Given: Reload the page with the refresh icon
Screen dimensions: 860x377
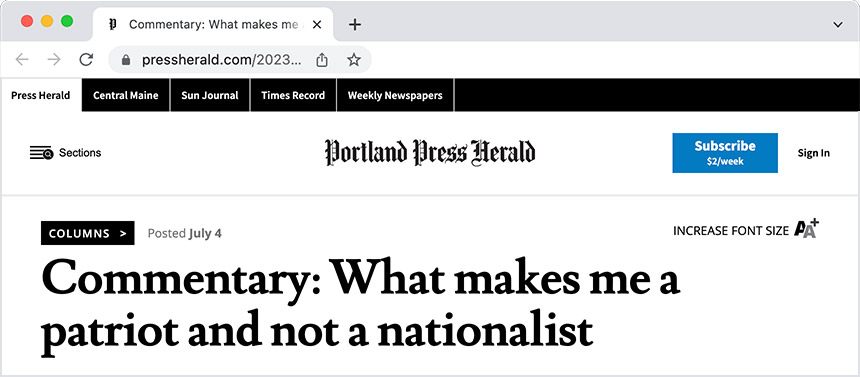Looking at the screenshot, I should click(86, 59).
